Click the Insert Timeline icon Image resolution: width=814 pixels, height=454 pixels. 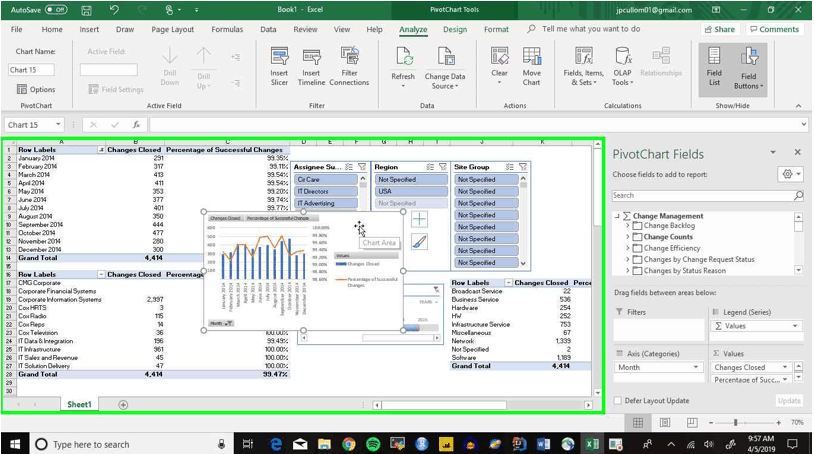pos(311,66)
